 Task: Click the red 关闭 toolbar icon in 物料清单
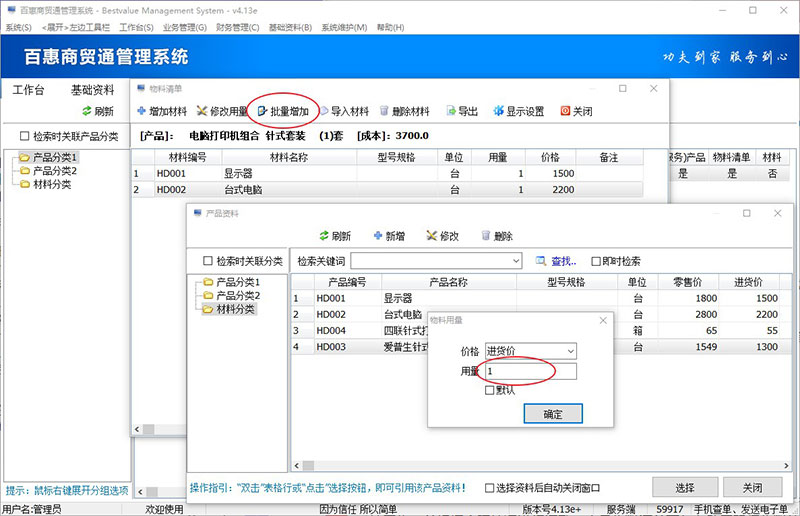(565, 111)
